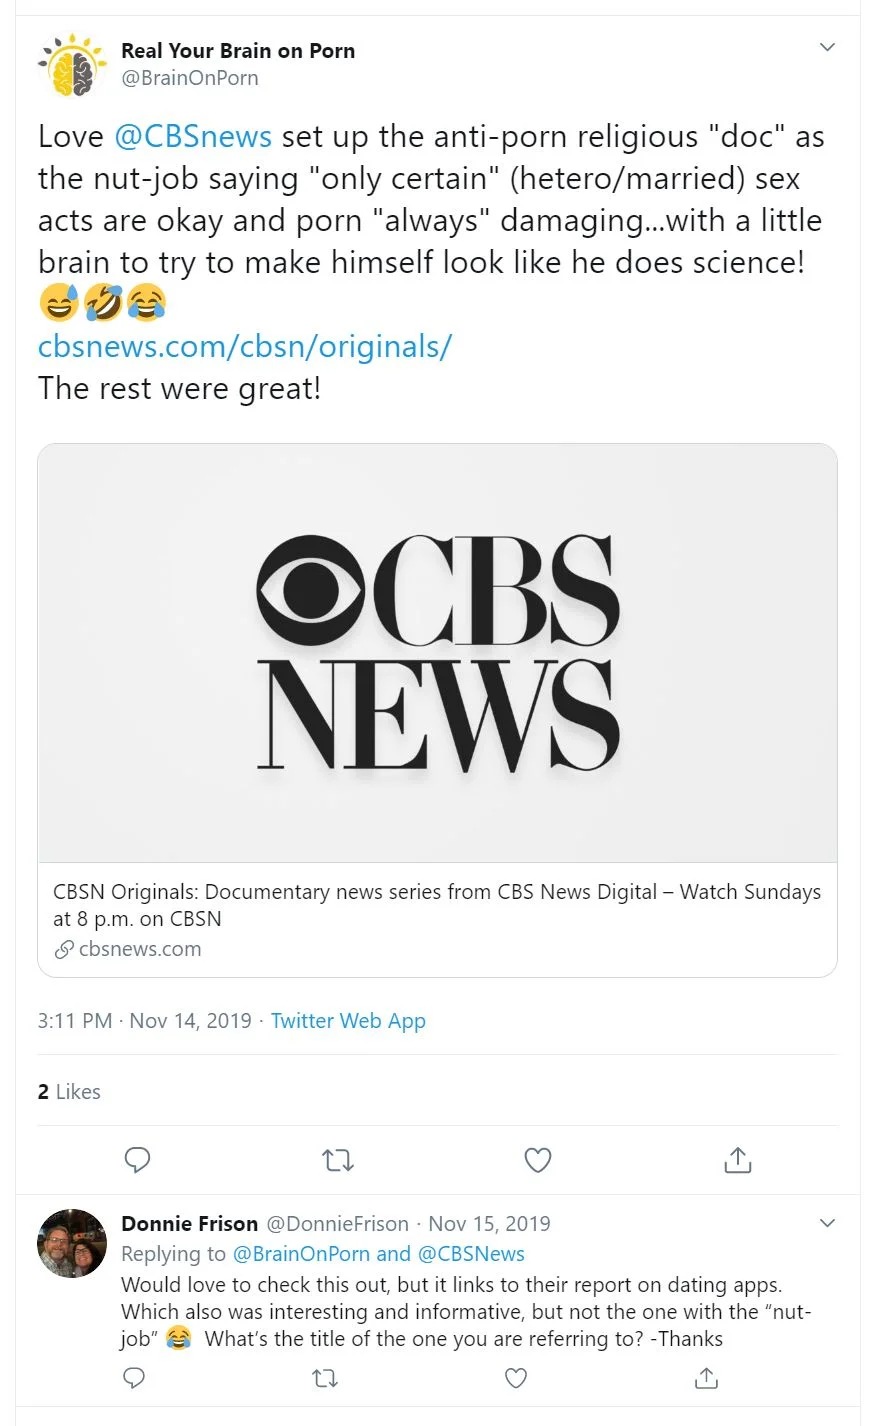Screen dimensions: 880x1426
Task: Expand options on Donnie Frison's reply
Action: click(x=827, y=1223)
